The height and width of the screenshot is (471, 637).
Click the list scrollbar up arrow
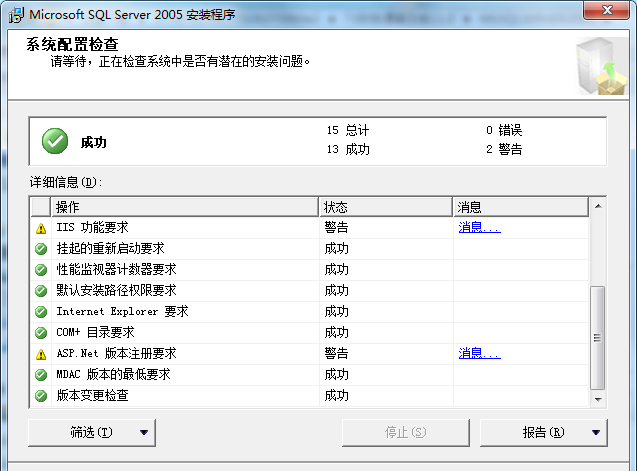pyautogui.click(x=598, y=206)
